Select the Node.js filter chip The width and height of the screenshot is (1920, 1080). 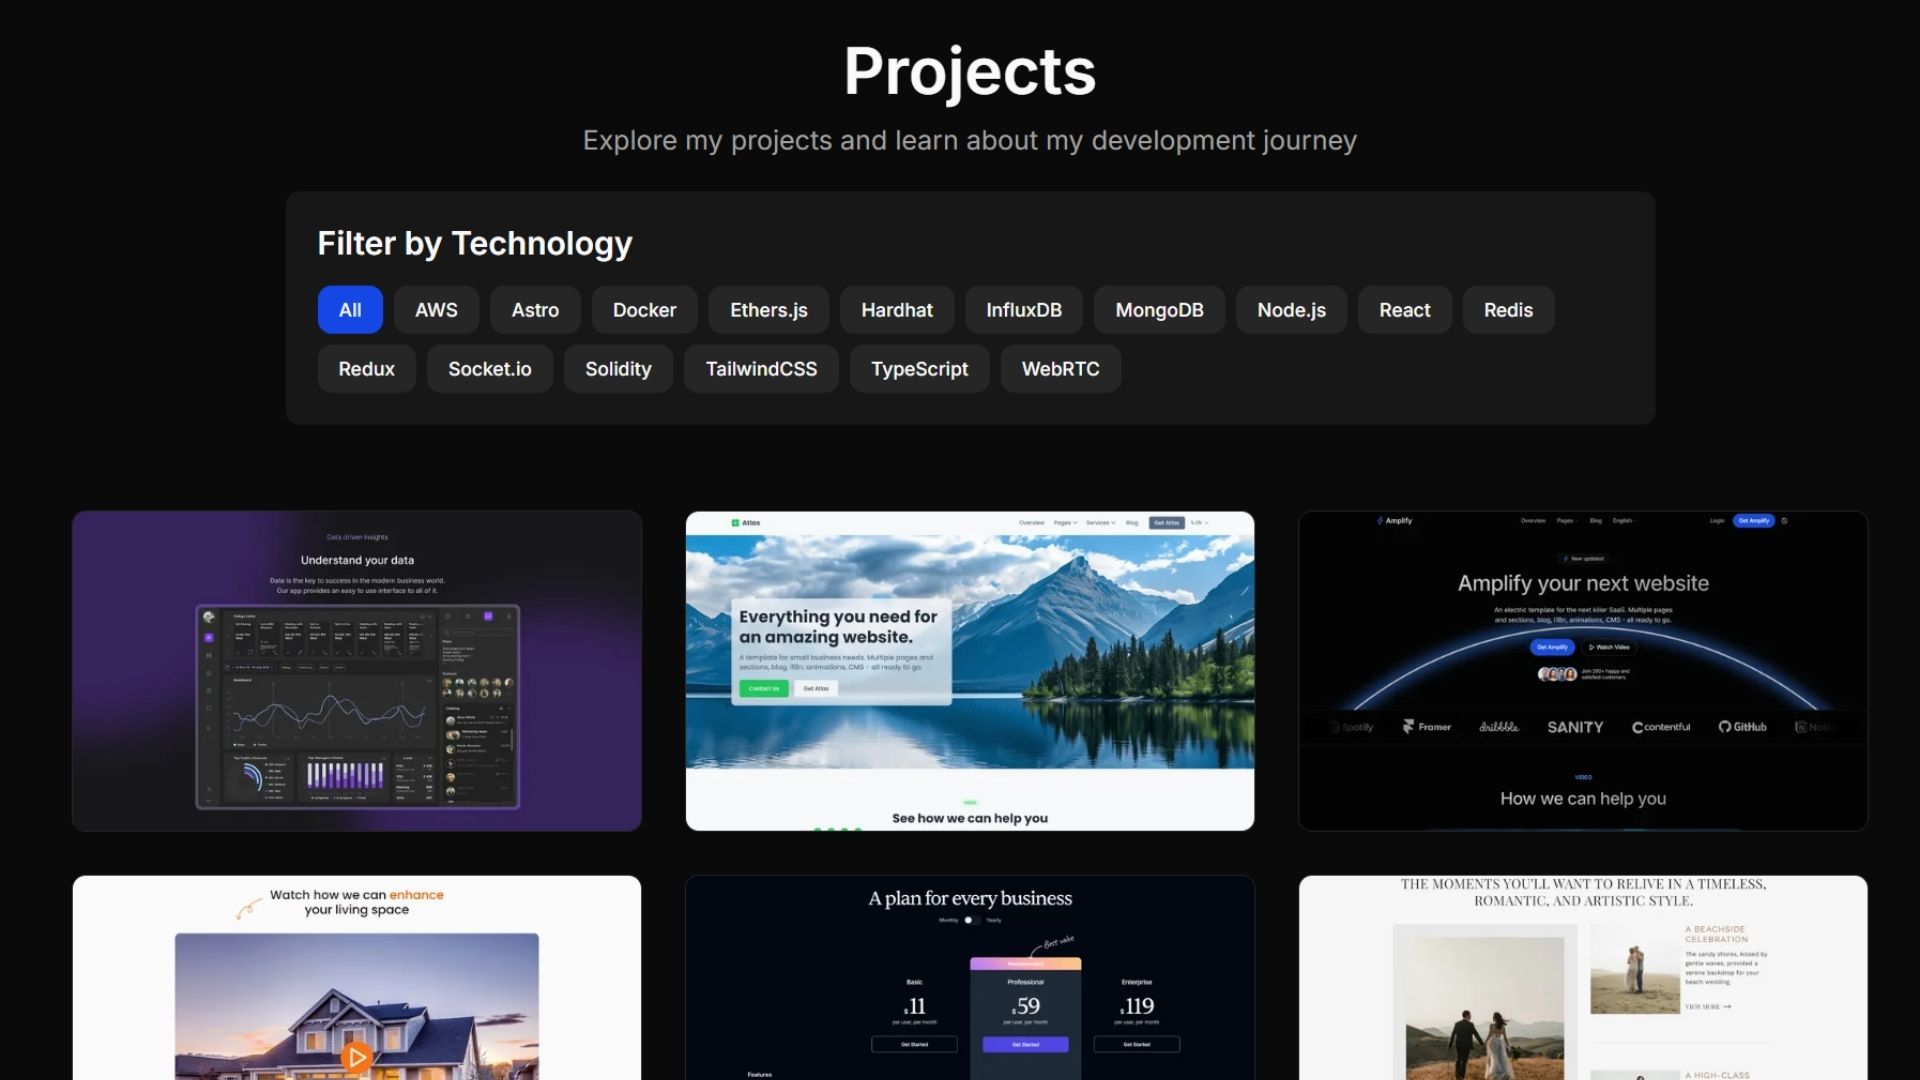pos(1291,310)
